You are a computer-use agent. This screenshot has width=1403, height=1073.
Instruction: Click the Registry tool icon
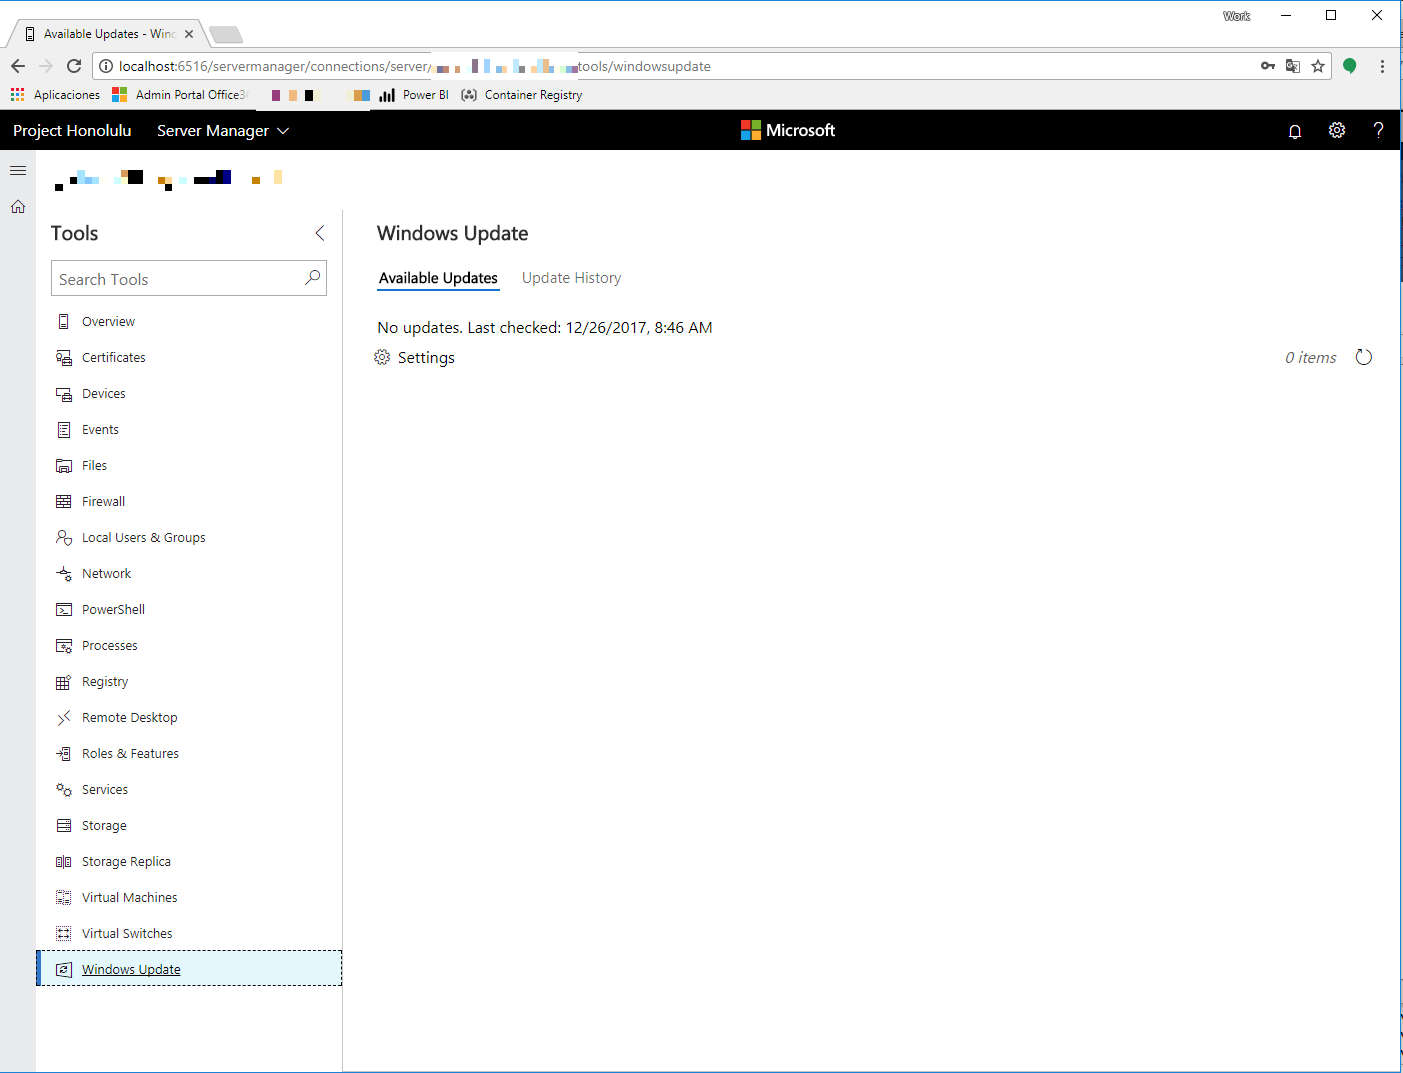tap(64, 681)
